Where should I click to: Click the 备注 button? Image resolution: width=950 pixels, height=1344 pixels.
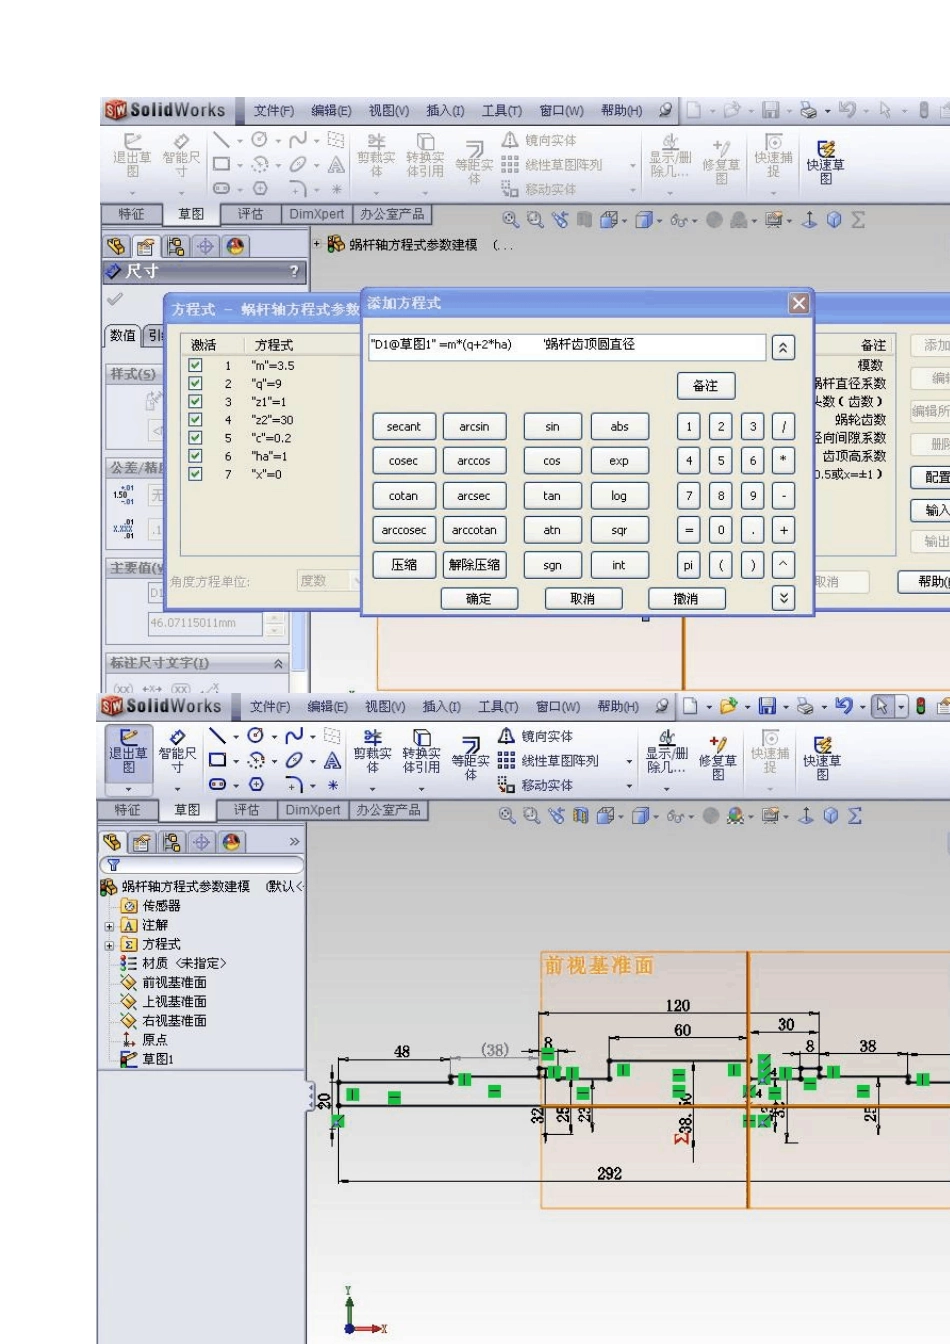(x=706, y=386)
